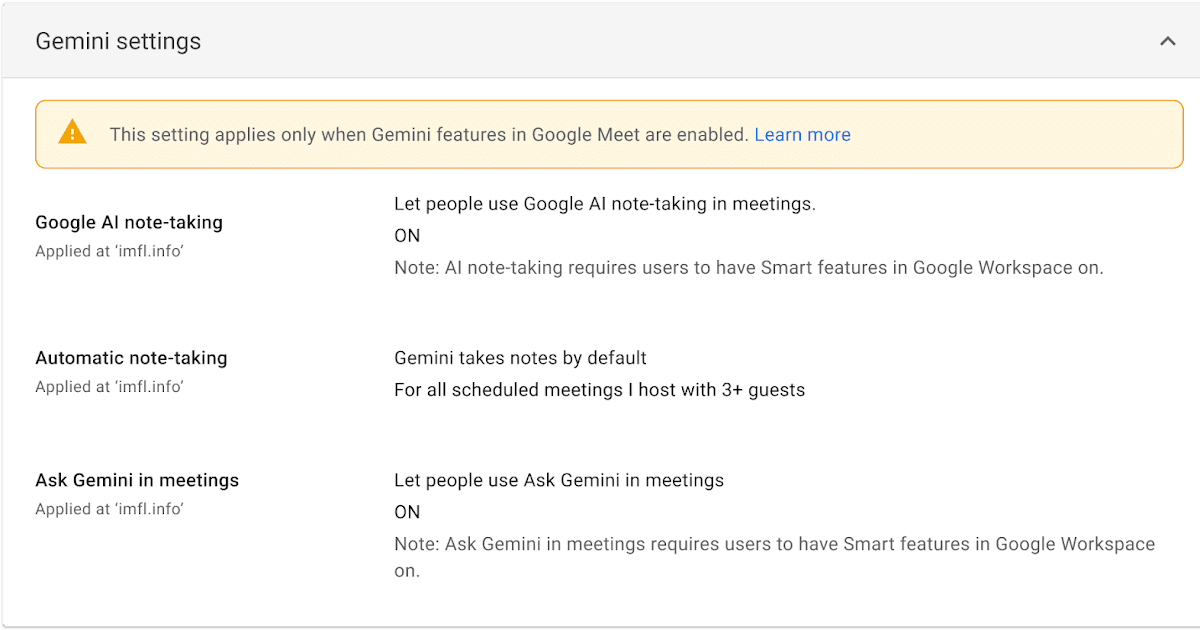Open the Ask Gemini in meetings setting

(137, 480)
